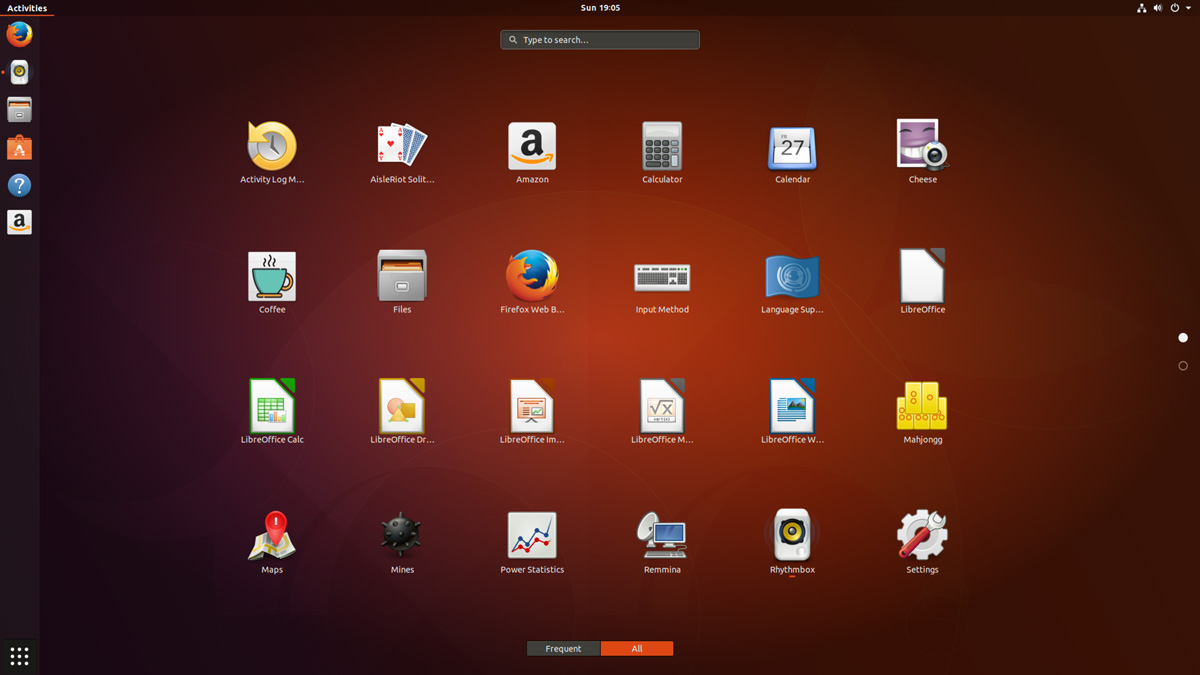The height and width of the screenshot is (675, 1200).
Task: Open the Maps app
Action: point(272,542)
